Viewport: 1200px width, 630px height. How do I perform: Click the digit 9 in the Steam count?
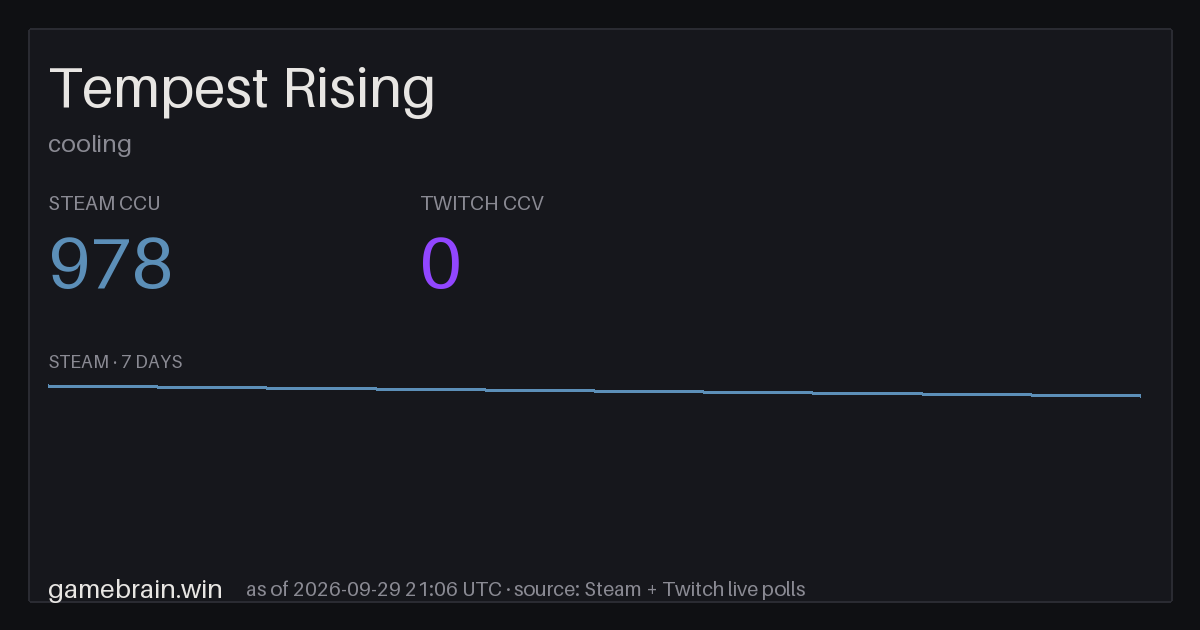tap(69, 264)
